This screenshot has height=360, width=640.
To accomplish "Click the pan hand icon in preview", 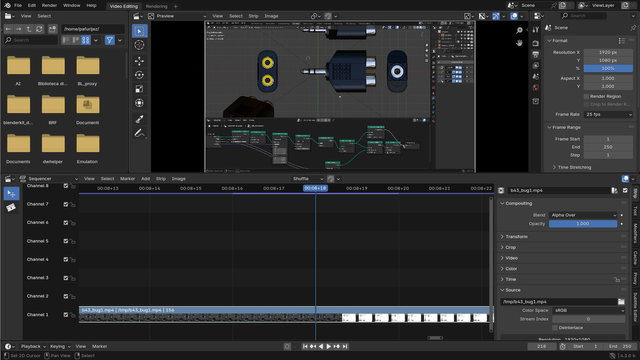I will pos(519,43).
